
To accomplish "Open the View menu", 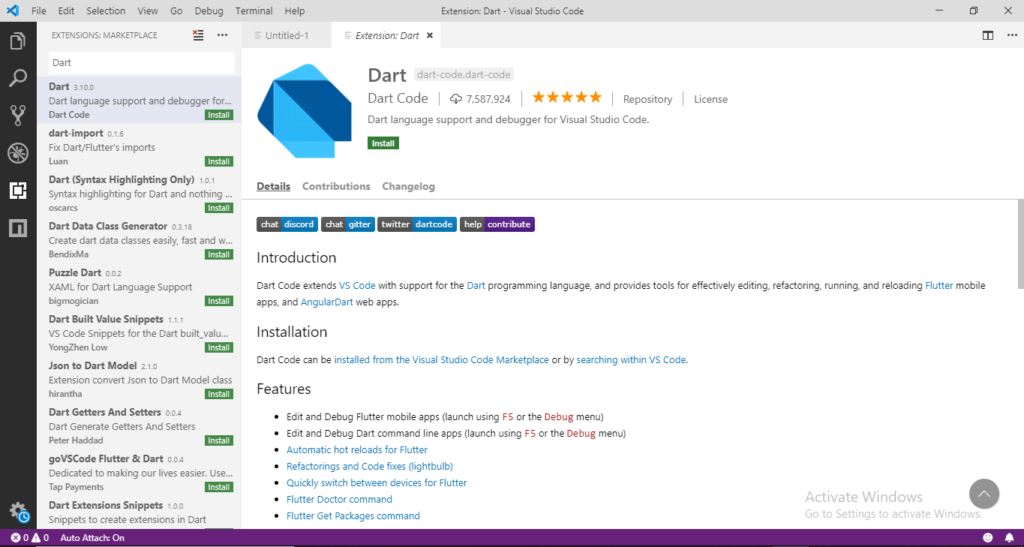I will (148, 11).
